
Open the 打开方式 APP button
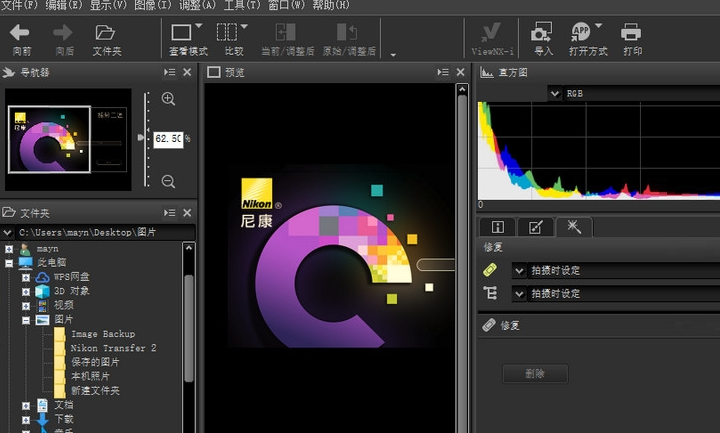(581, 33)
